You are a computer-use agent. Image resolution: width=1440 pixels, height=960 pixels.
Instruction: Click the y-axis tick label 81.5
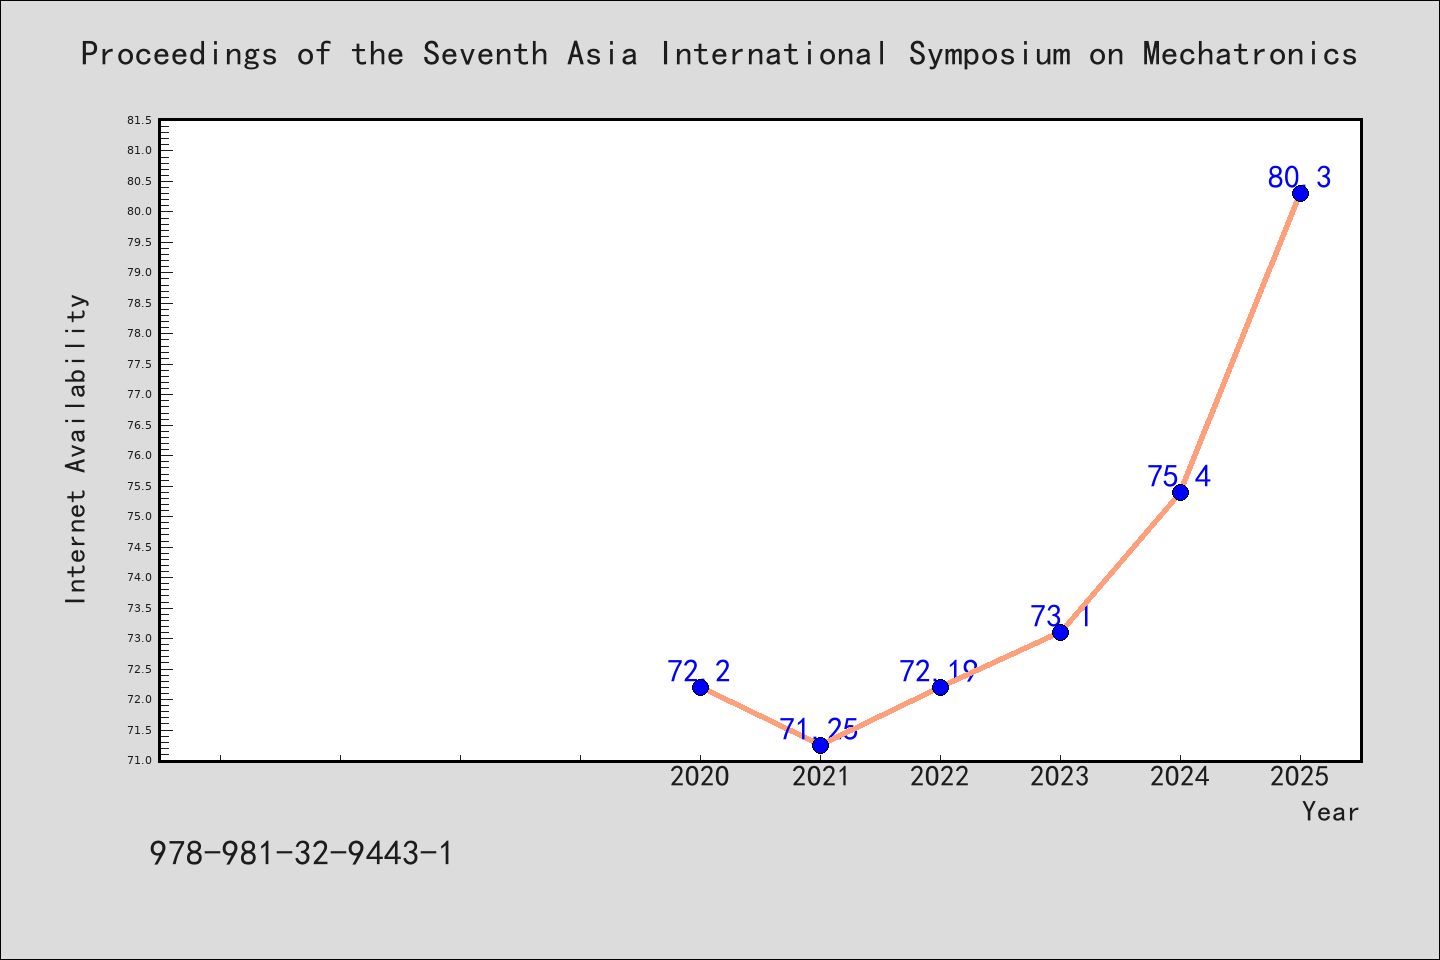click(x=139, y=120)
